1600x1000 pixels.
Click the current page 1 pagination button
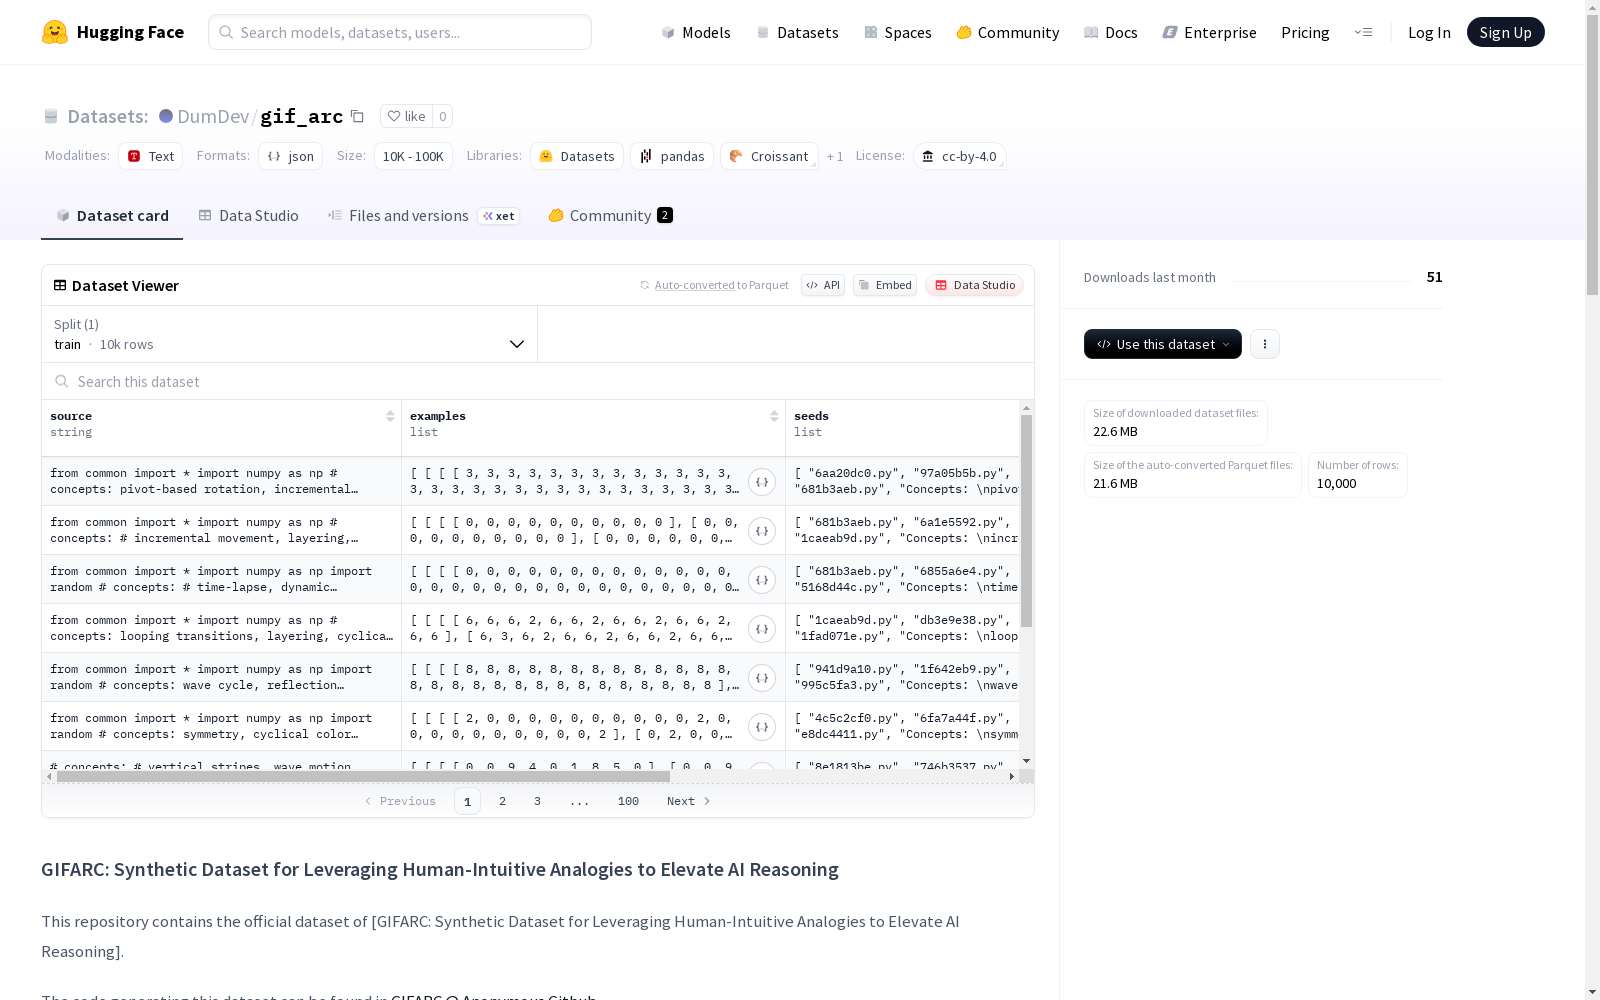pos(467,801)
